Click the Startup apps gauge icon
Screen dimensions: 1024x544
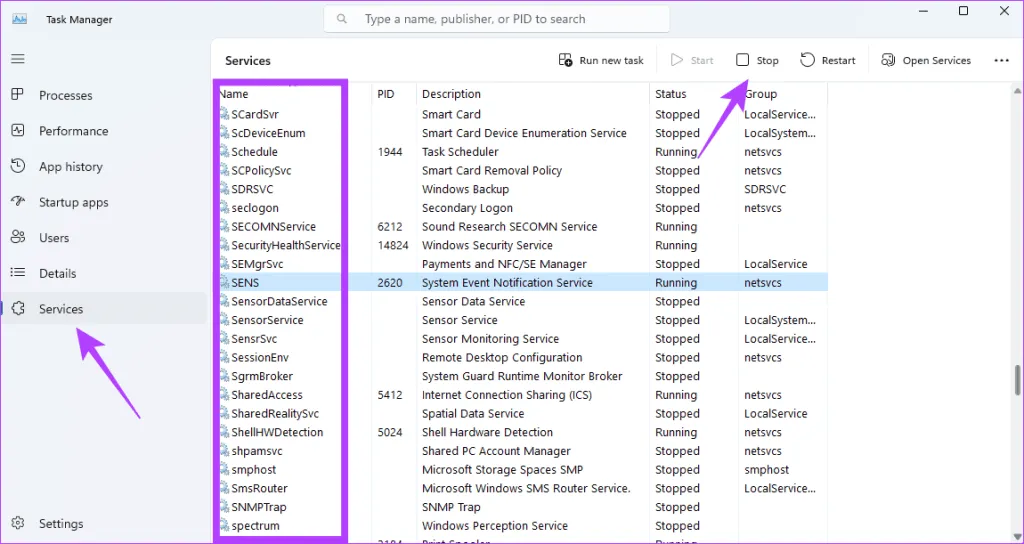(x=17, y=202)
